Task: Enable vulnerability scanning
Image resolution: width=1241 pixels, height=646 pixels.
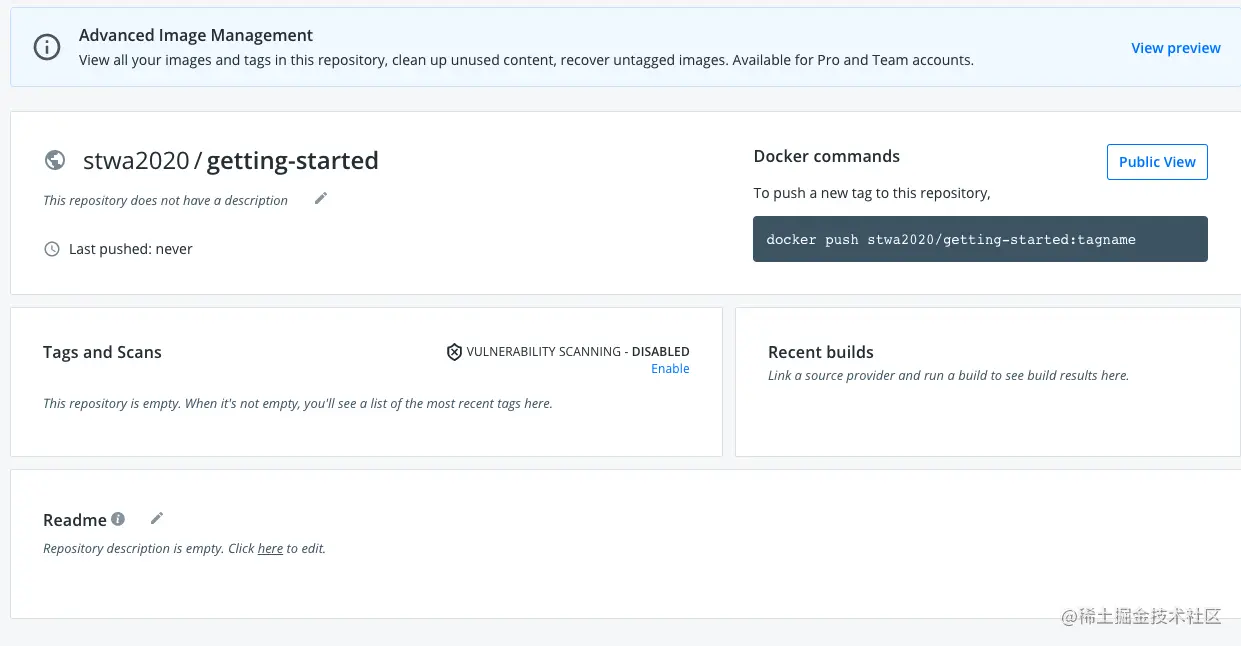Action: [670, 369]
